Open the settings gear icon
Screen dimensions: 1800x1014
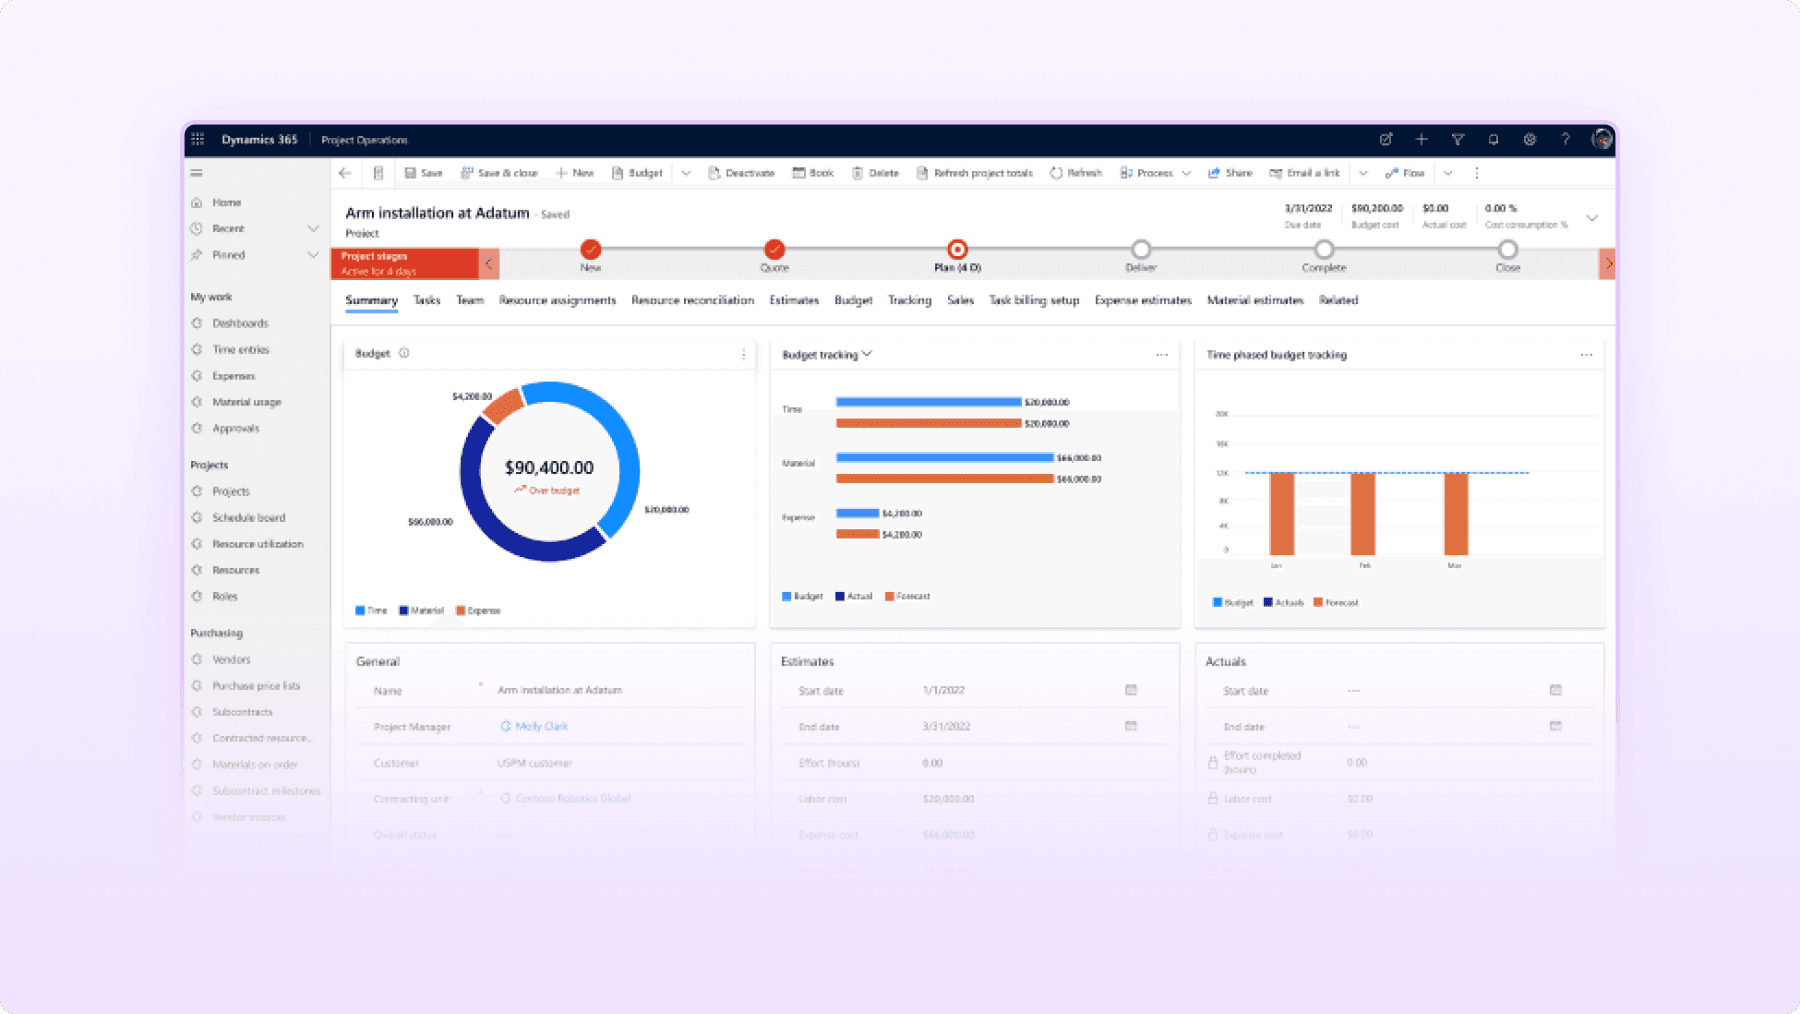[1529, 140]
